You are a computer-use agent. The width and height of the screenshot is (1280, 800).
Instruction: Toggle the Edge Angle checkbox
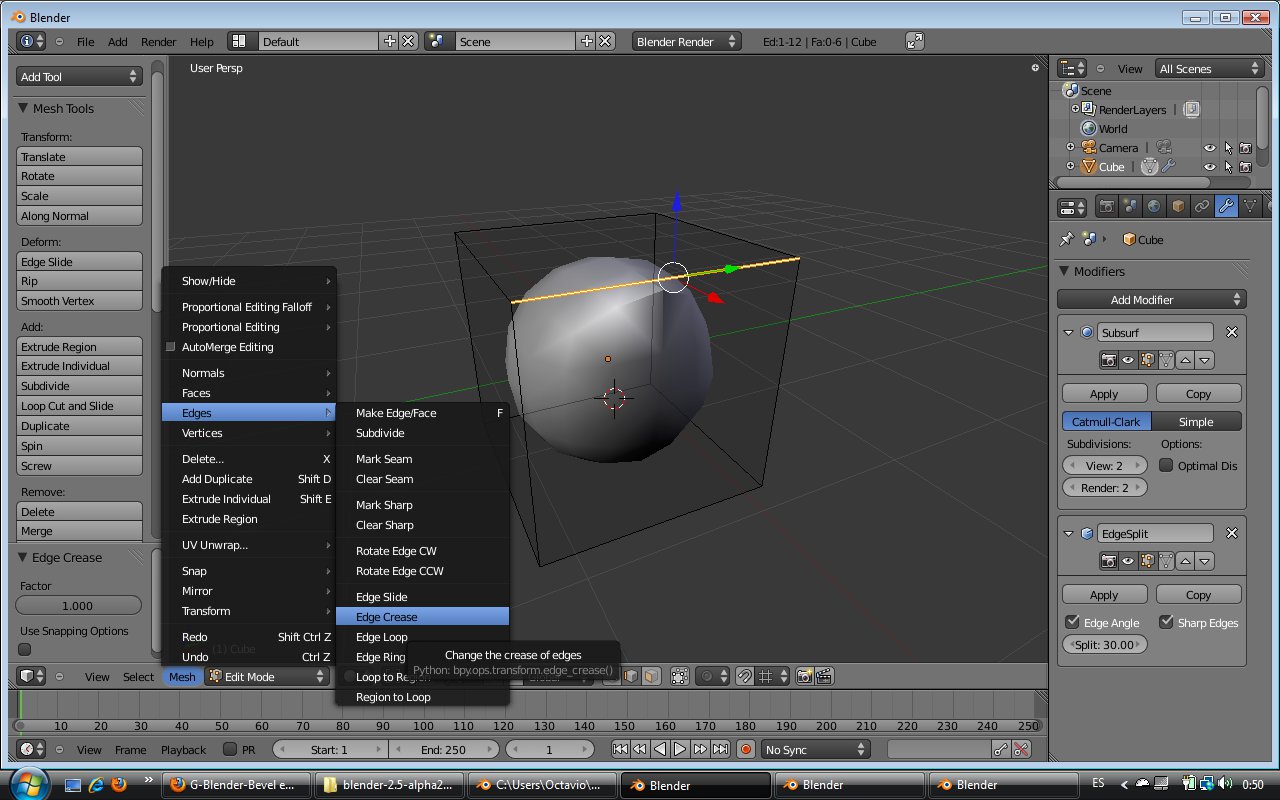coord(1073,622)
